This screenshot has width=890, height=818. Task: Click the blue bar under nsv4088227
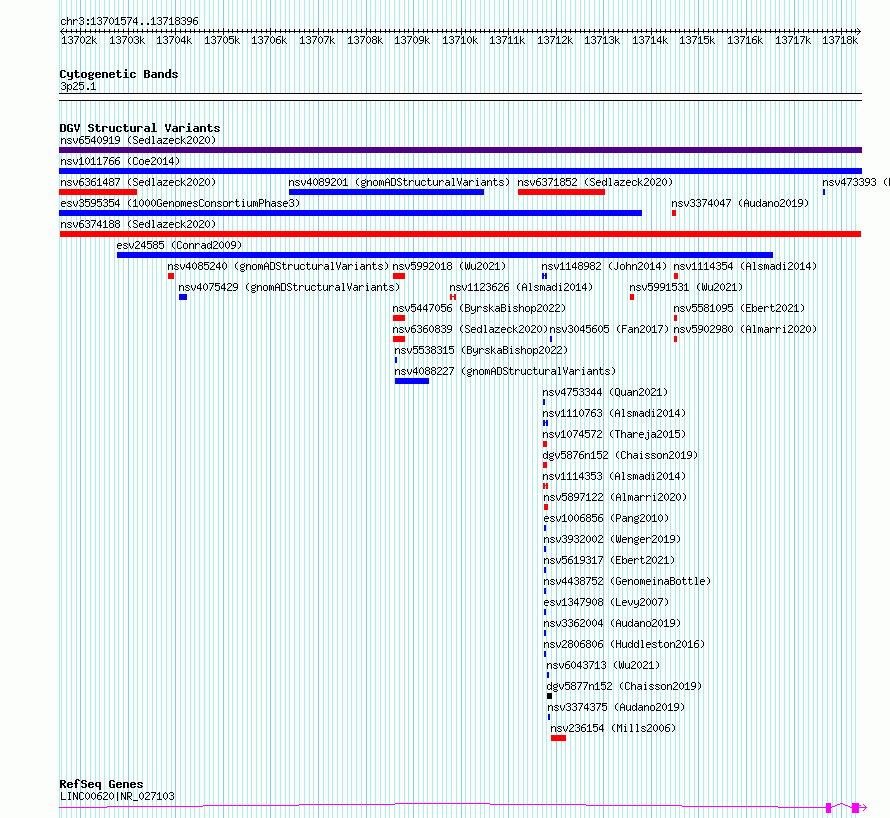pos(412,381)
